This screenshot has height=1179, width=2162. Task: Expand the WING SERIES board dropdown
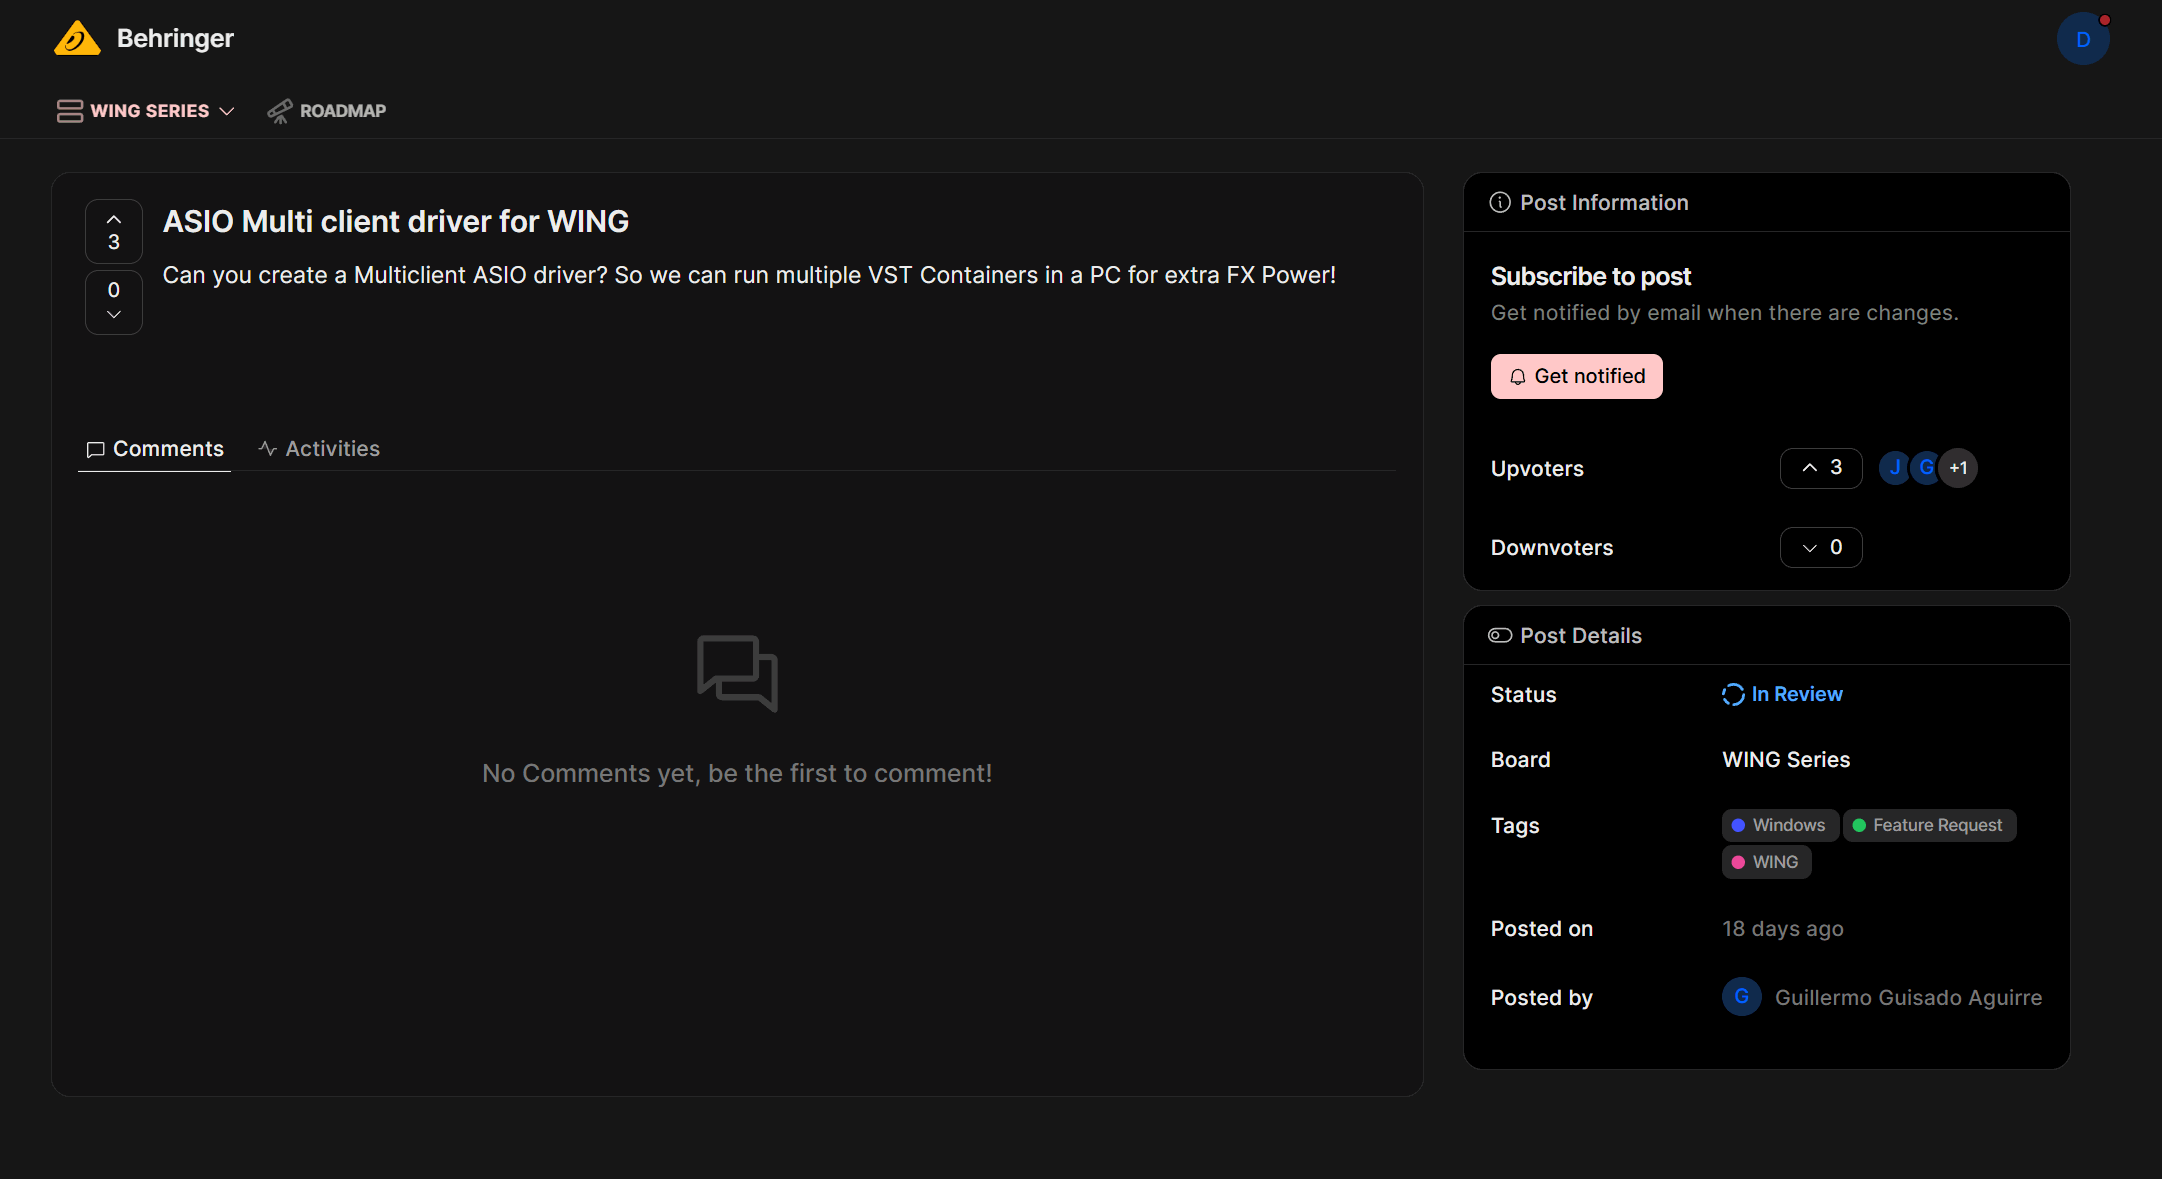click(x=146, y=111)
